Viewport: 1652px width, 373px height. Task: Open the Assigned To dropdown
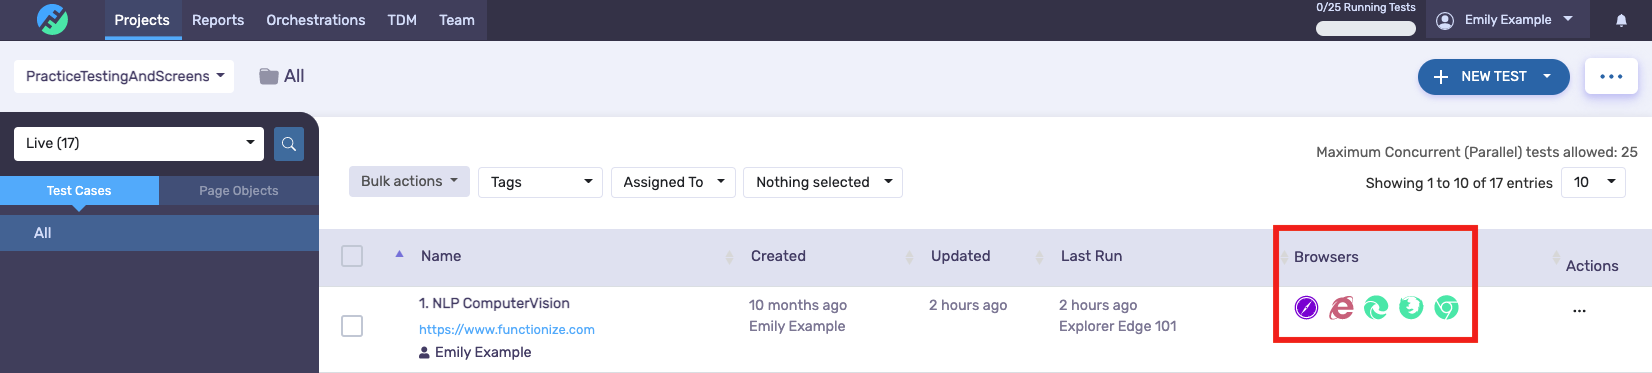673,182
